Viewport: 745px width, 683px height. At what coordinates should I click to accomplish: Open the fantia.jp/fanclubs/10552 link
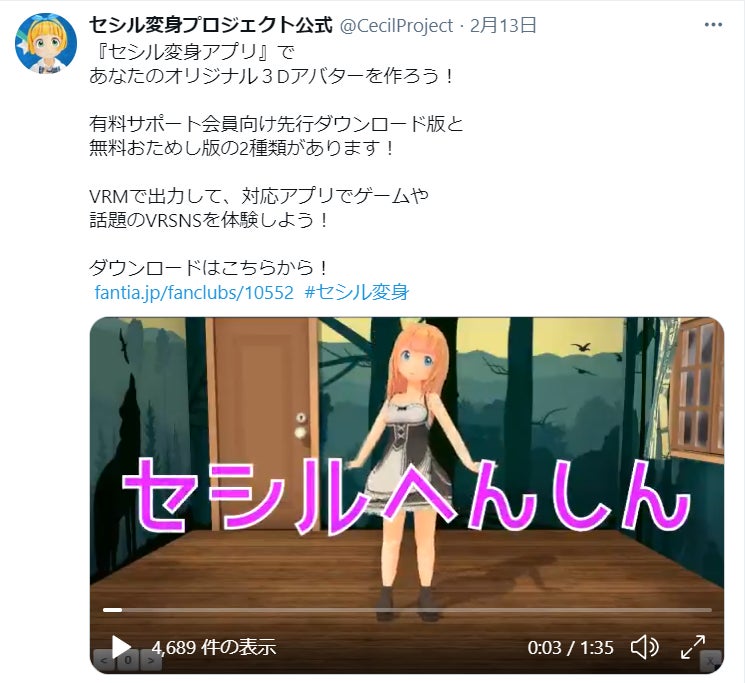[x=194, y=292]
